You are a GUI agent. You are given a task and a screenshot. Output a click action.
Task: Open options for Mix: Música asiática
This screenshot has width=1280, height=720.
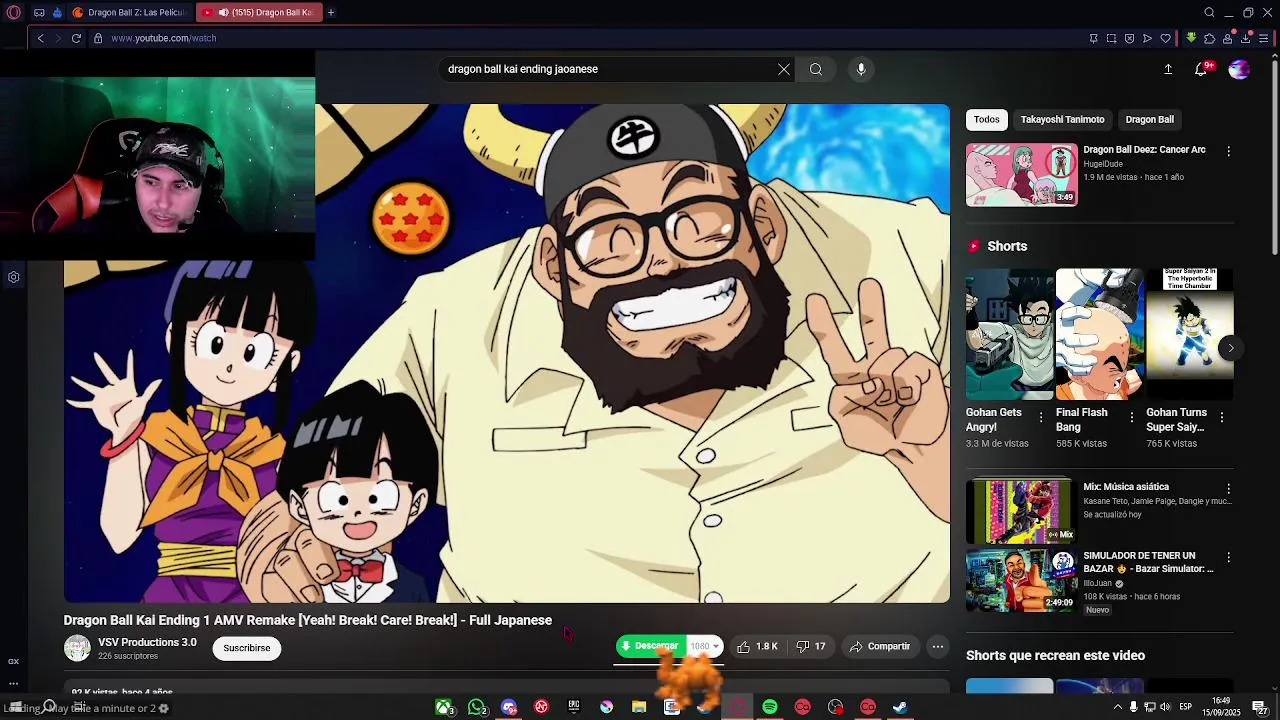pos(1229,488)
